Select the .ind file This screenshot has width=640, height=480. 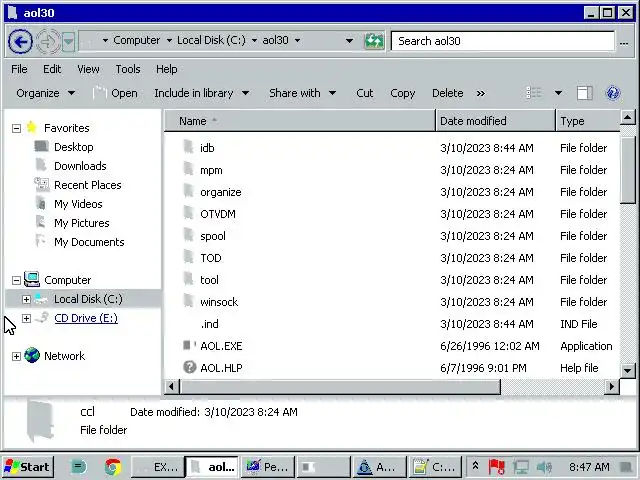coord(209,324)
